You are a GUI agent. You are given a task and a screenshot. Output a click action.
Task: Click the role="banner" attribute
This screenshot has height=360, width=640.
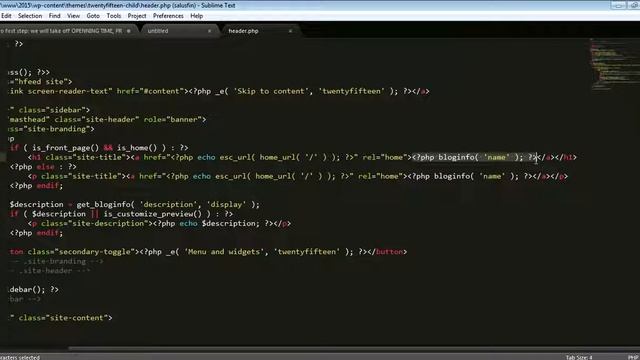tap(173, 120)
